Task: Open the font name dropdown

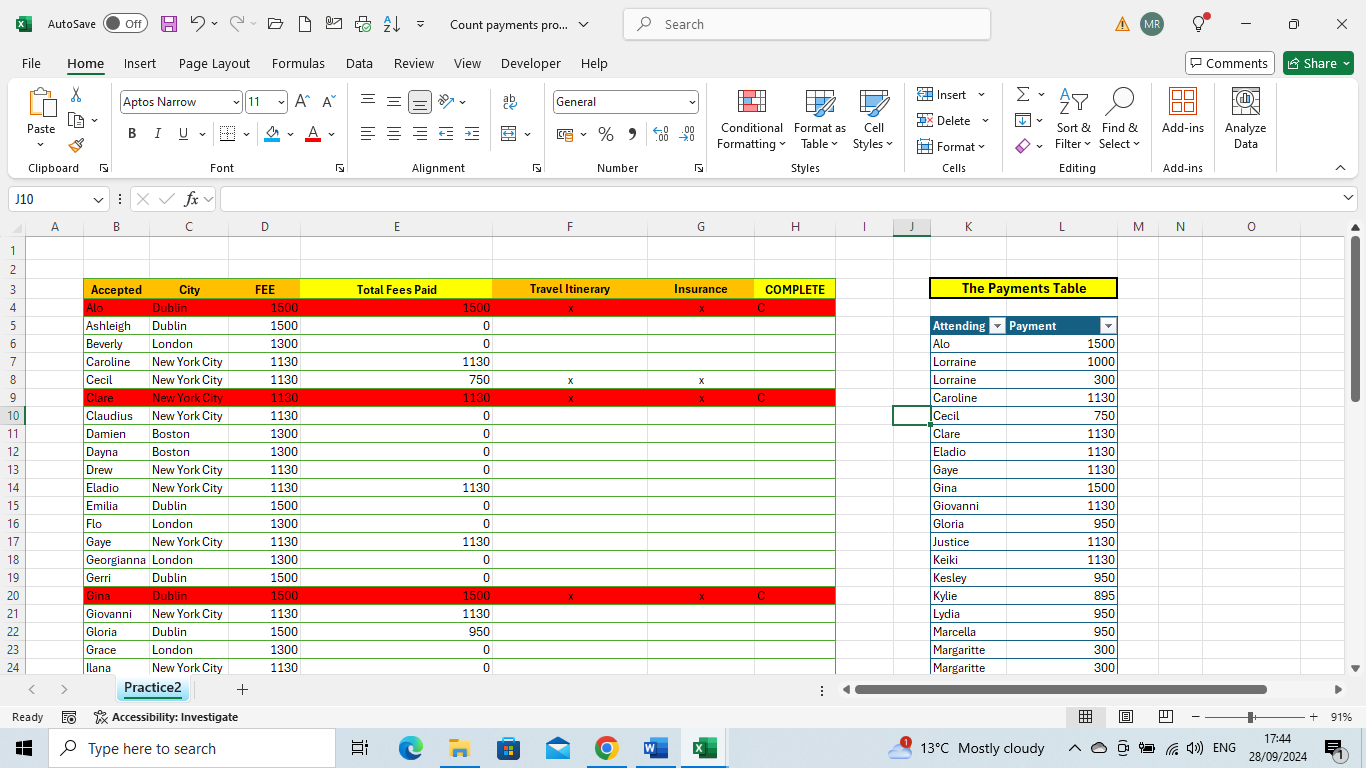Action: tap(236, 102)
